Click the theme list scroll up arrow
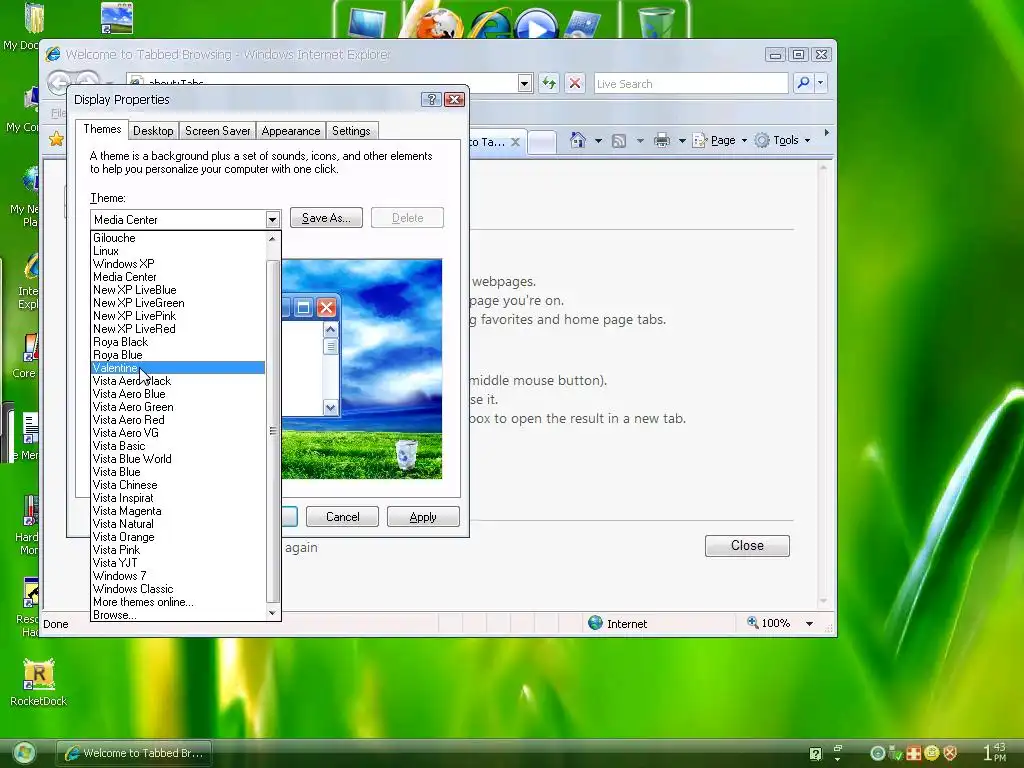Screen dimensions: 1024x768 272,238
